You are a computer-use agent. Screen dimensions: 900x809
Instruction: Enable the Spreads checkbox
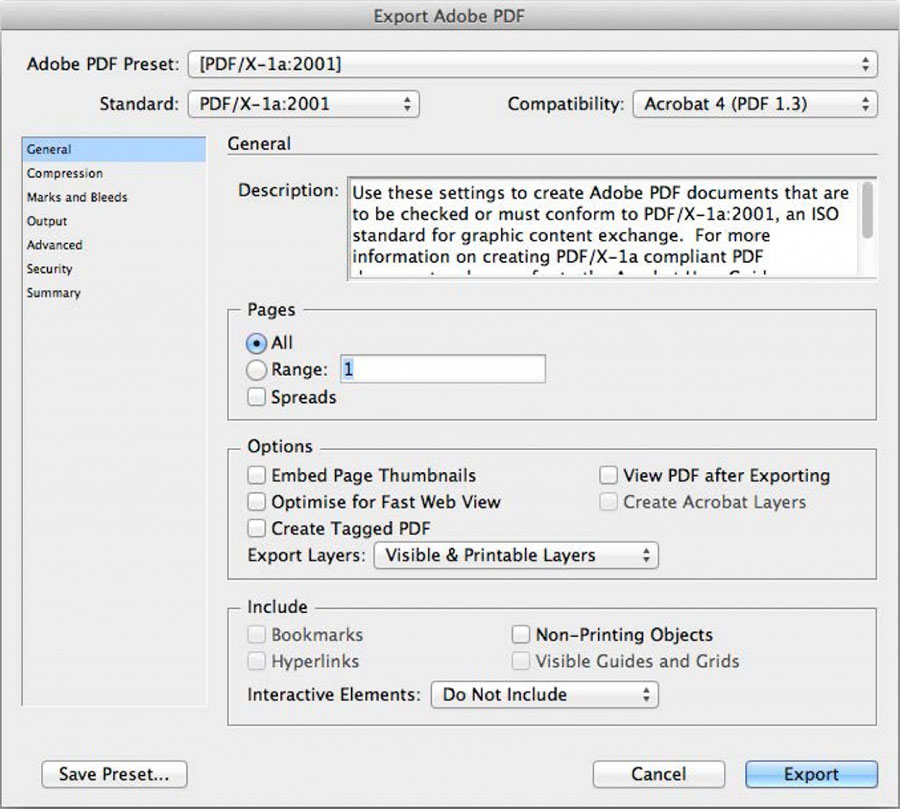tap(256, 397)
